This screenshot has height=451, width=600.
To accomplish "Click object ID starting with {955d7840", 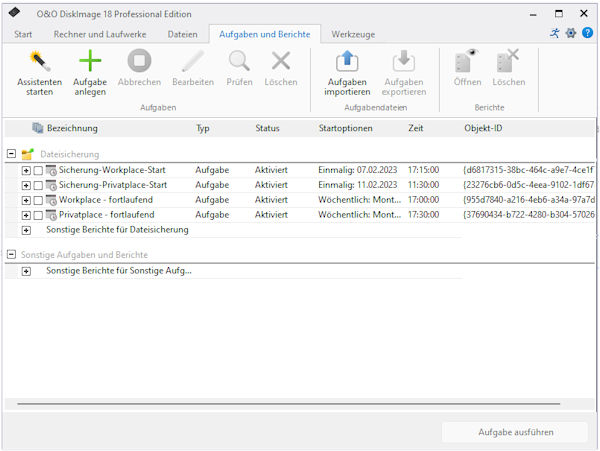I will [x=528, y=200].
